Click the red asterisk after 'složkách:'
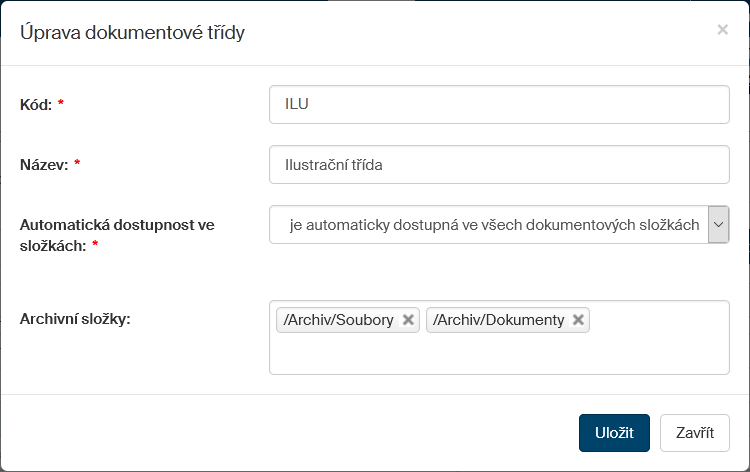The width and height of the screenshot is (750, 472). click(95, 245)
